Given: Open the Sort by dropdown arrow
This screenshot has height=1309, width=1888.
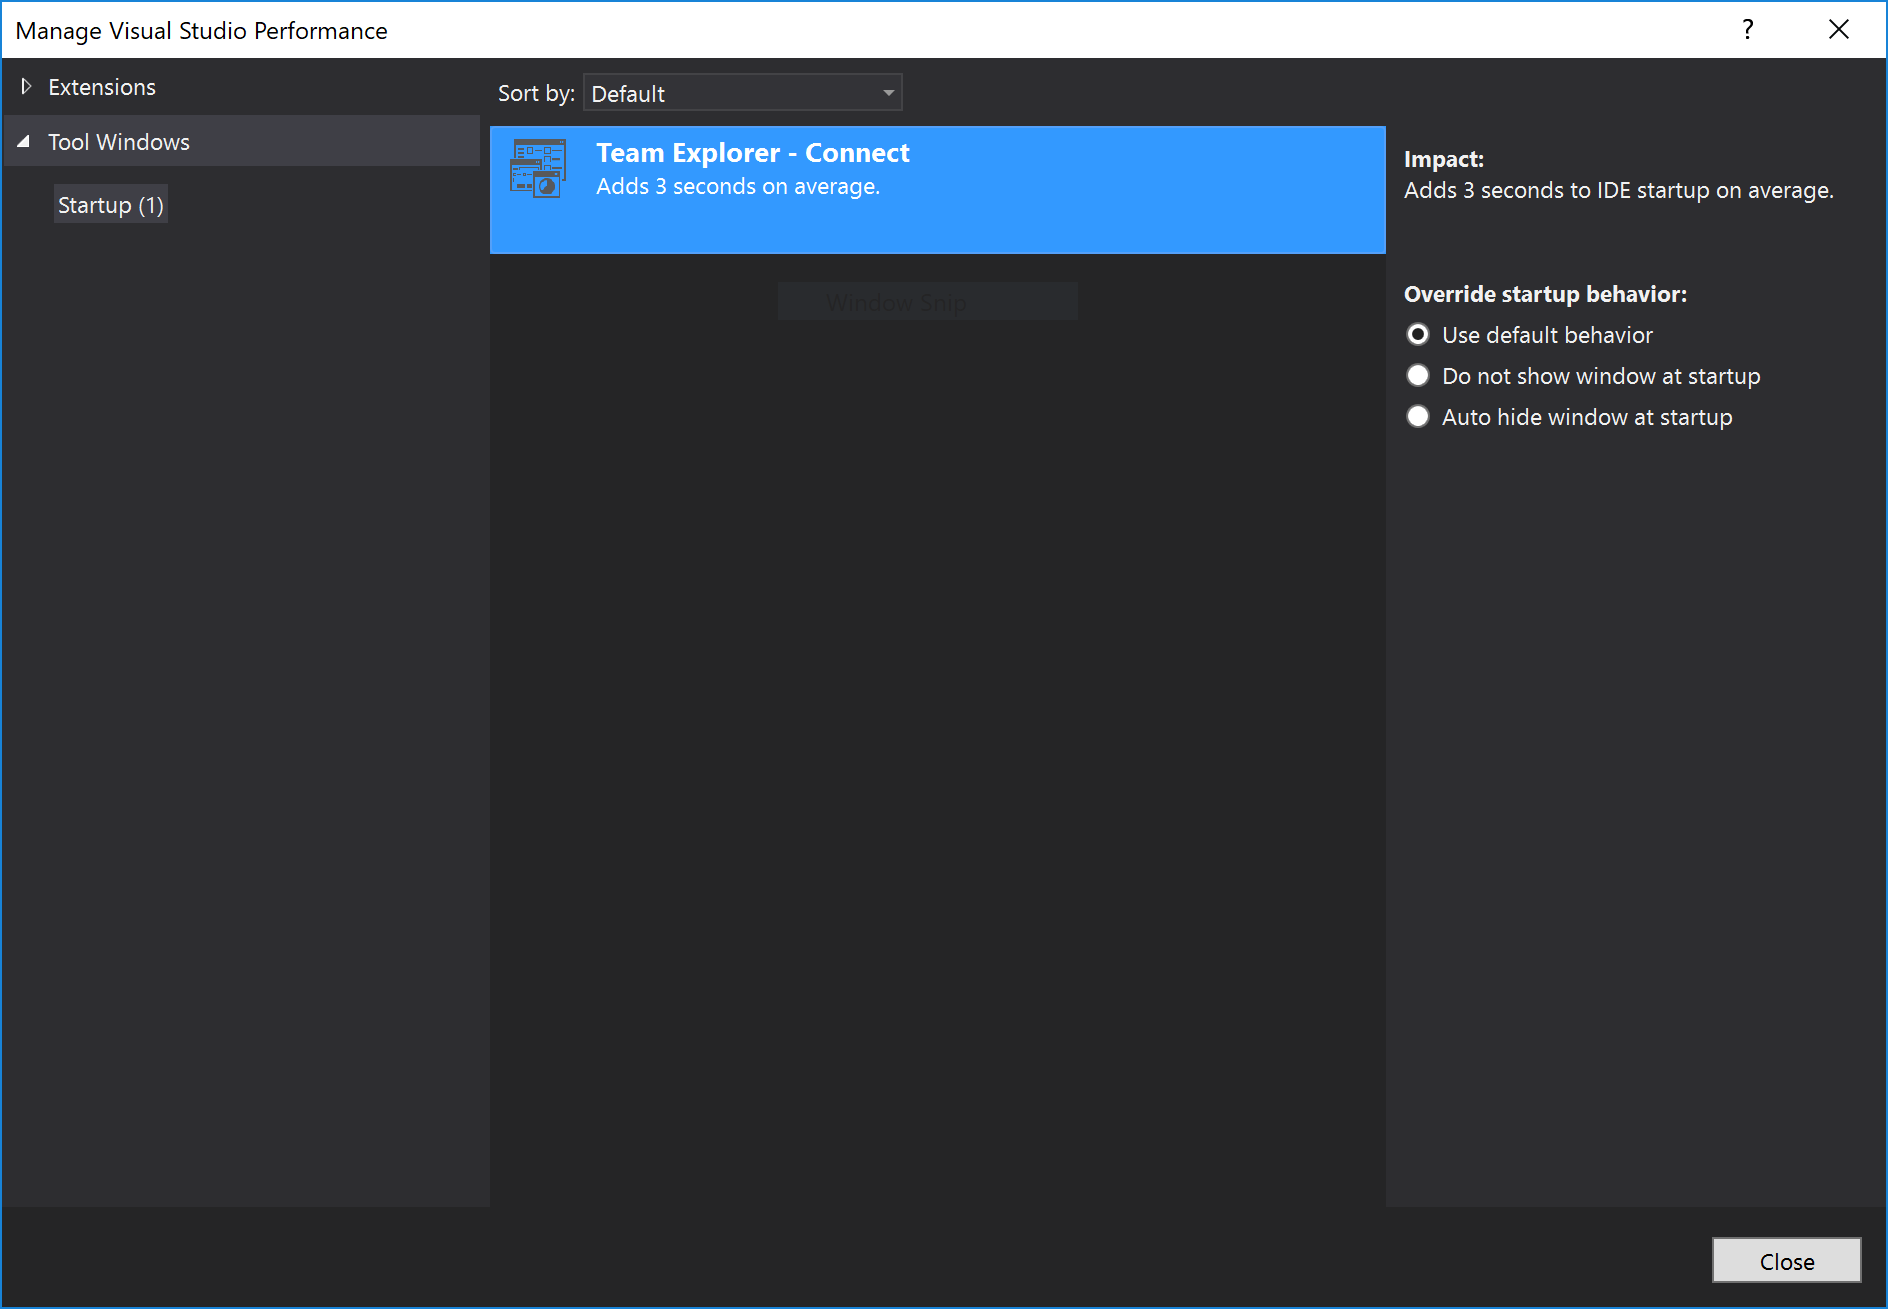Looking at the screenshot, I should (888, 93).
